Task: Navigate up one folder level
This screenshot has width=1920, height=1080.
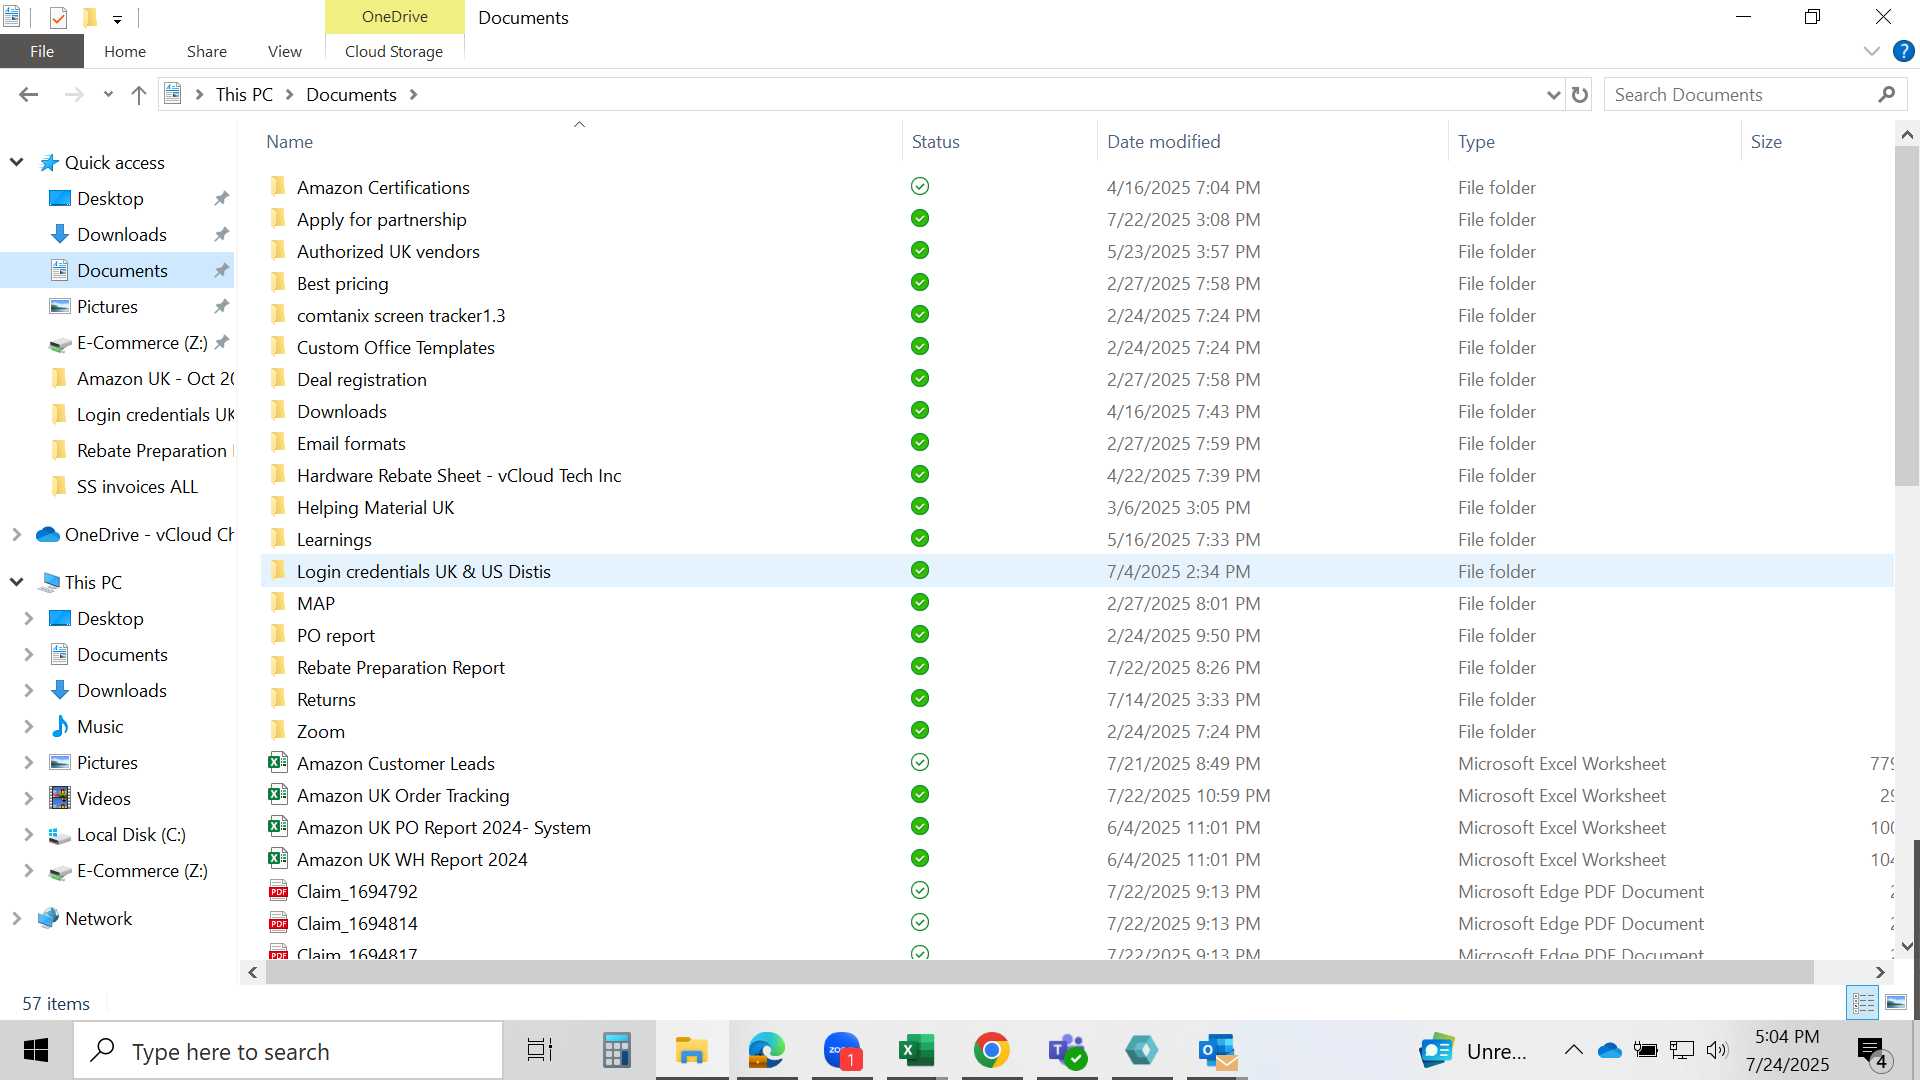Action: click(x=138, y=95)
